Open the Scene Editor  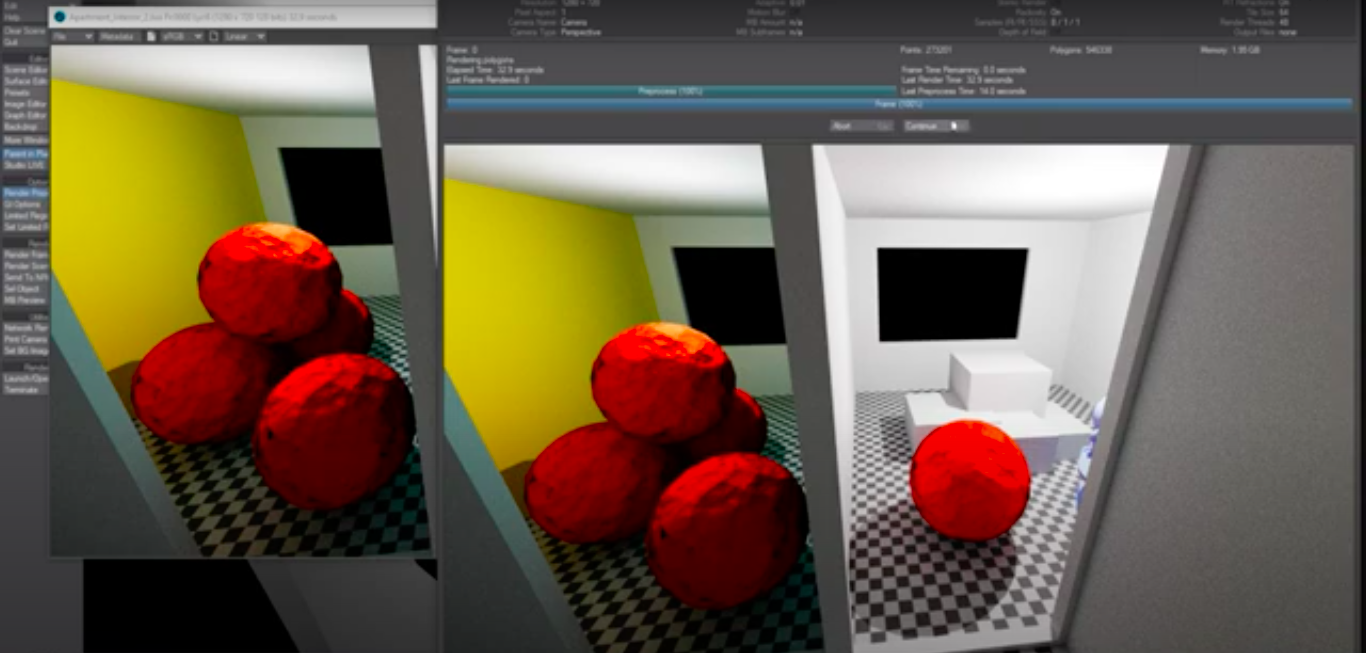point(24,69)
